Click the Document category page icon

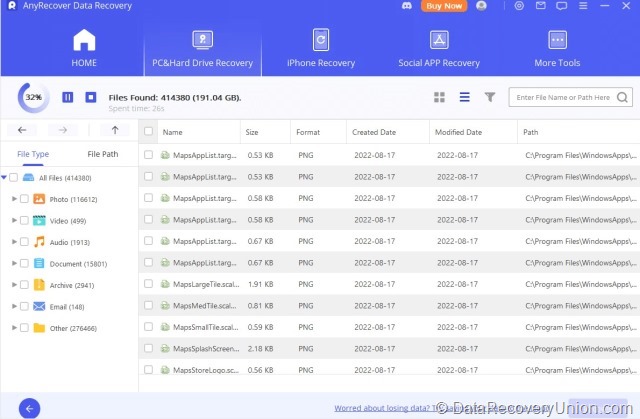click(x=39, y=263)
